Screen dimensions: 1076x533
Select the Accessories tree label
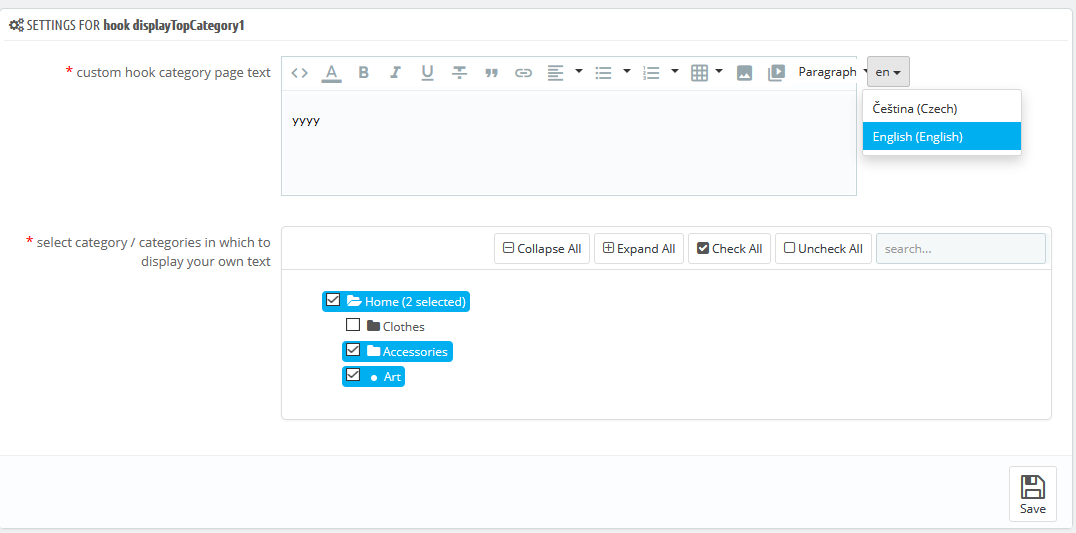tap(415, 352)
